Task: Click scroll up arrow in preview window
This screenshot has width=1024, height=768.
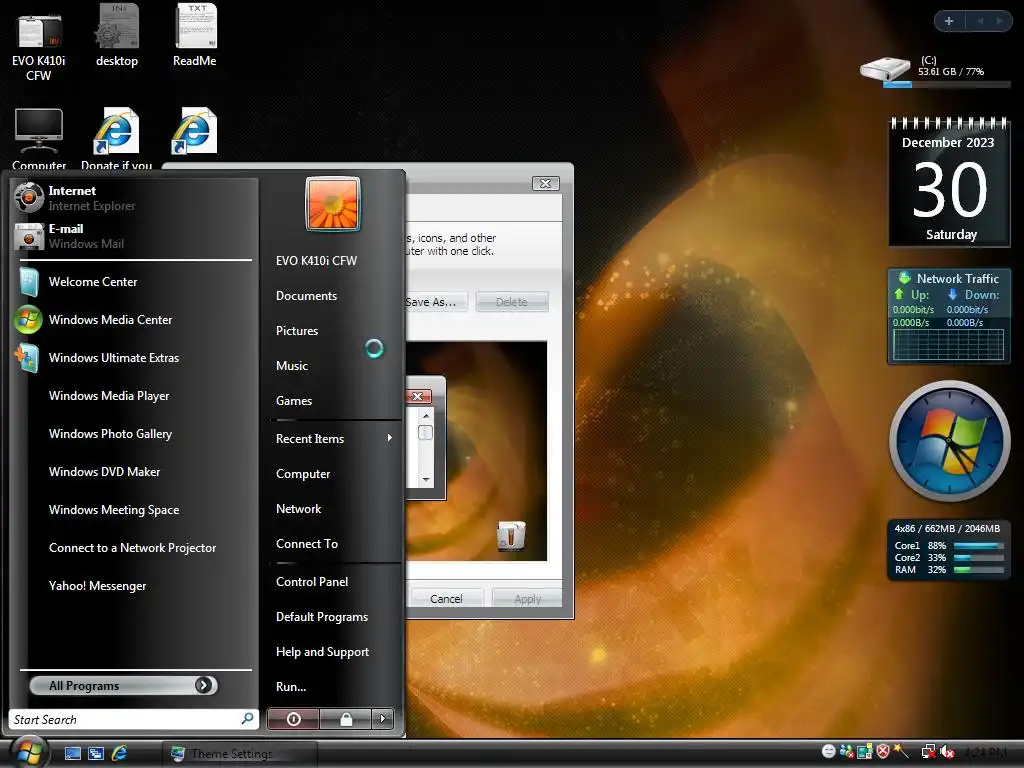Action: tap(426, 415)
